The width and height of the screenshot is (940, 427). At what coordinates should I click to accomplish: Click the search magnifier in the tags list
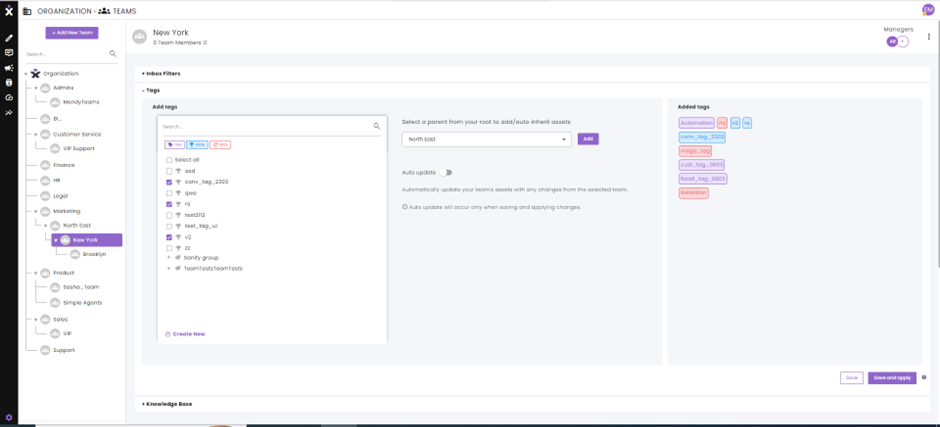click(x=376, y=127)
